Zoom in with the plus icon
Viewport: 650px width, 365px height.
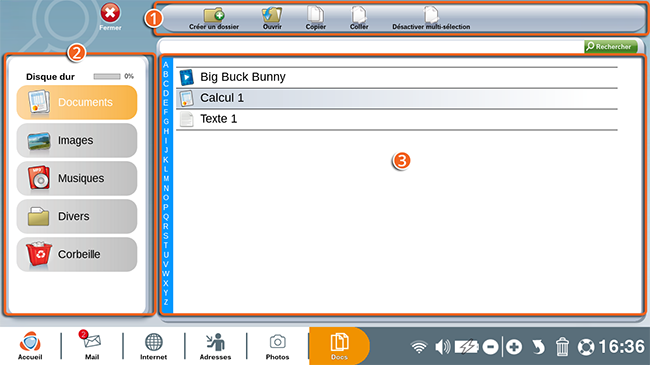pyautogui.click(x=514, y=347)
